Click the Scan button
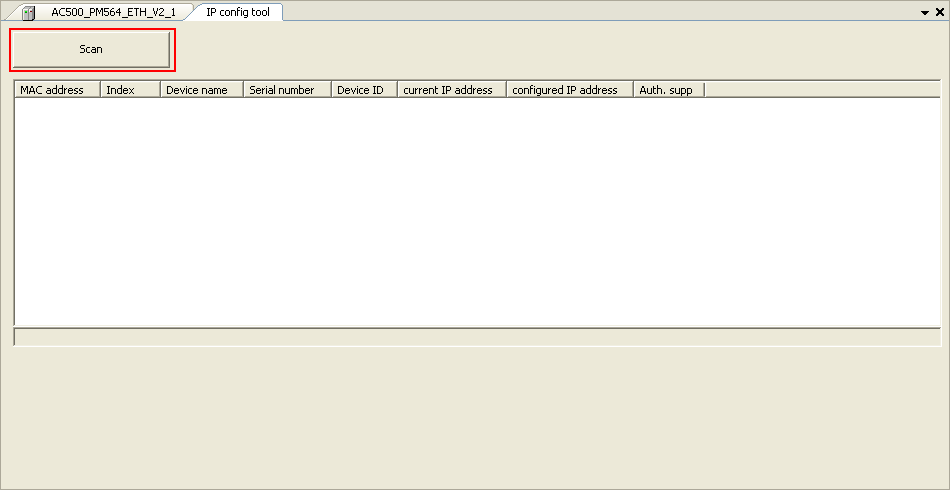The image size is (950, 490). [x=91, y=49]
